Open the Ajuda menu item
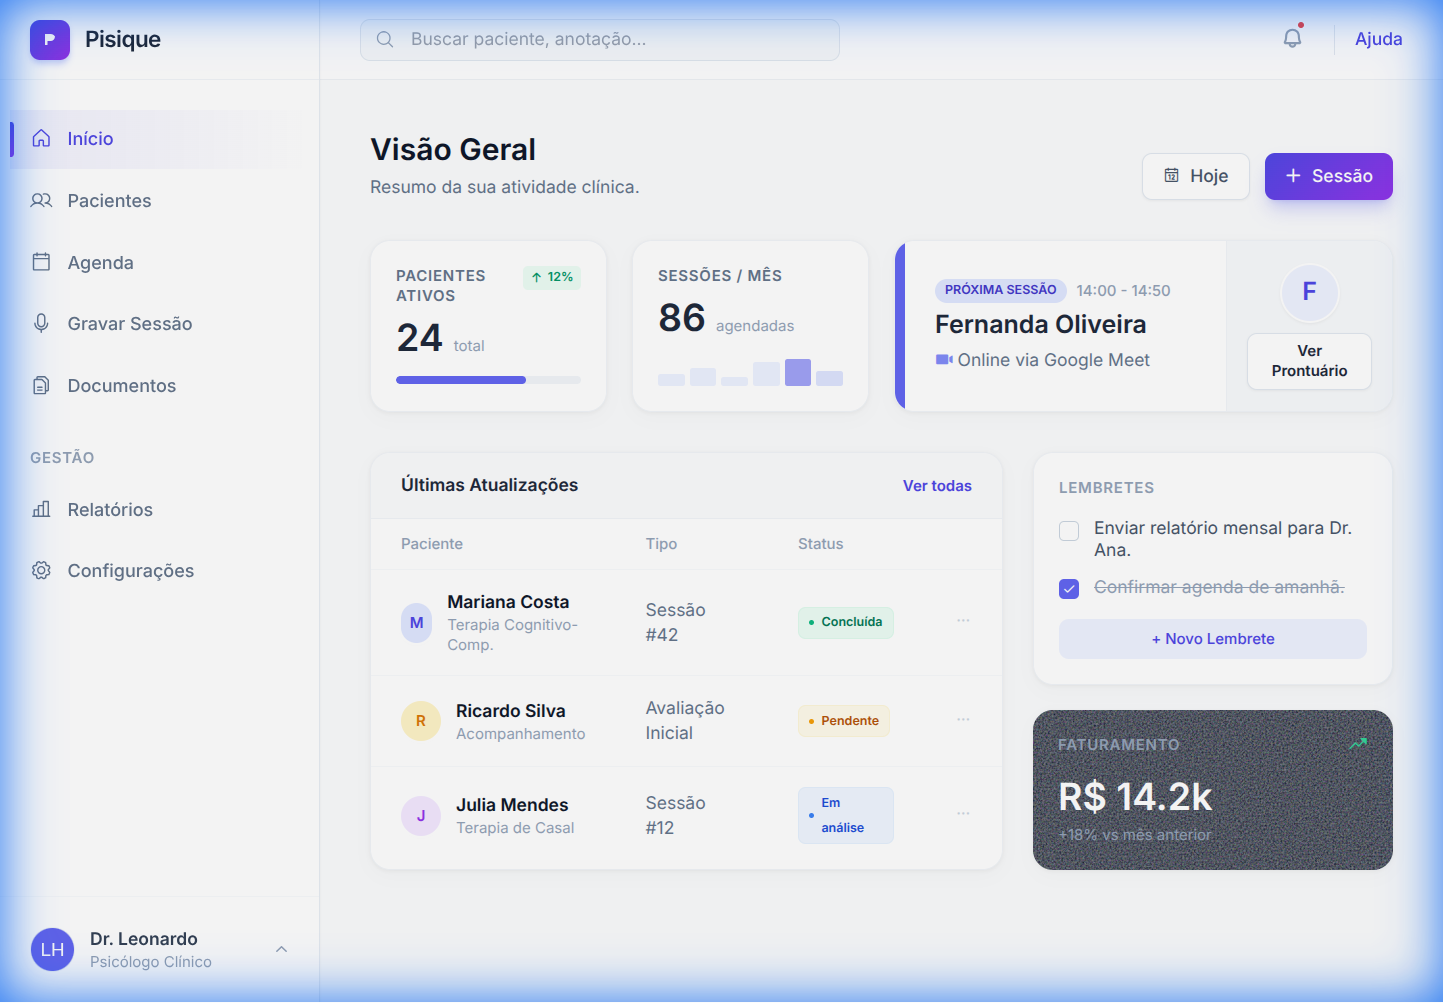 (x=1378, y=39)
